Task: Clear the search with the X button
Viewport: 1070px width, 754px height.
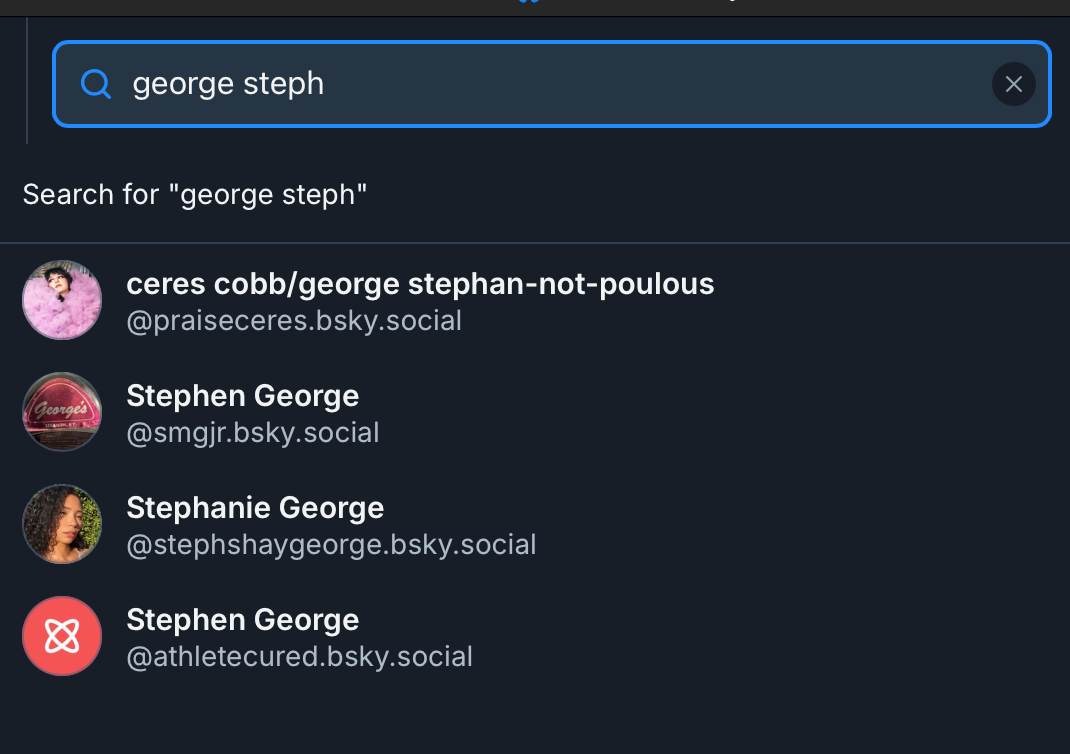Action: point(1013,84)
